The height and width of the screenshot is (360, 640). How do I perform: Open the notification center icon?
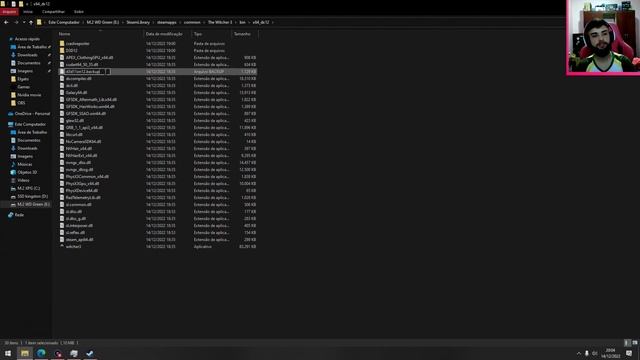pyautogui.click(x=629, y=353)
